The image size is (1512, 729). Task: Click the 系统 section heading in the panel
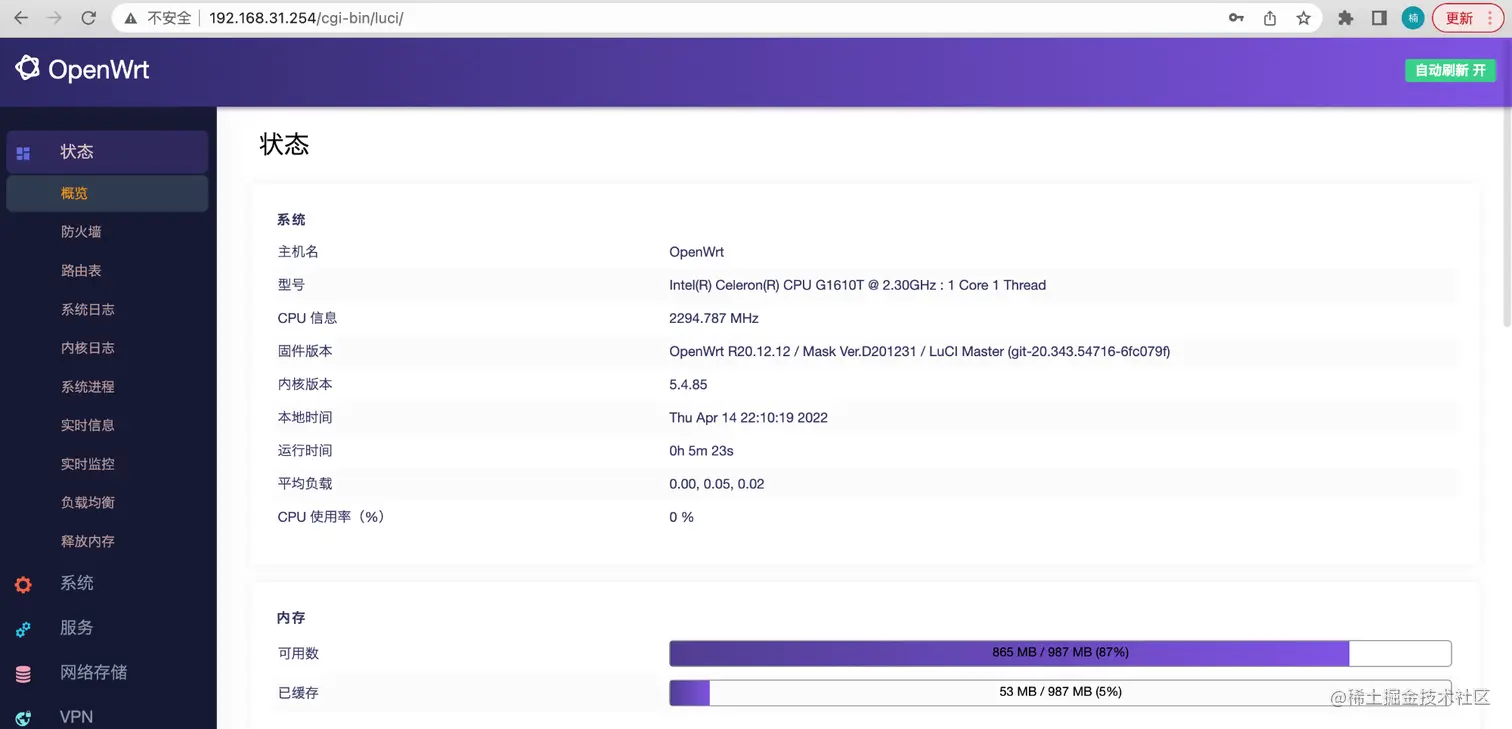(291, 219)
